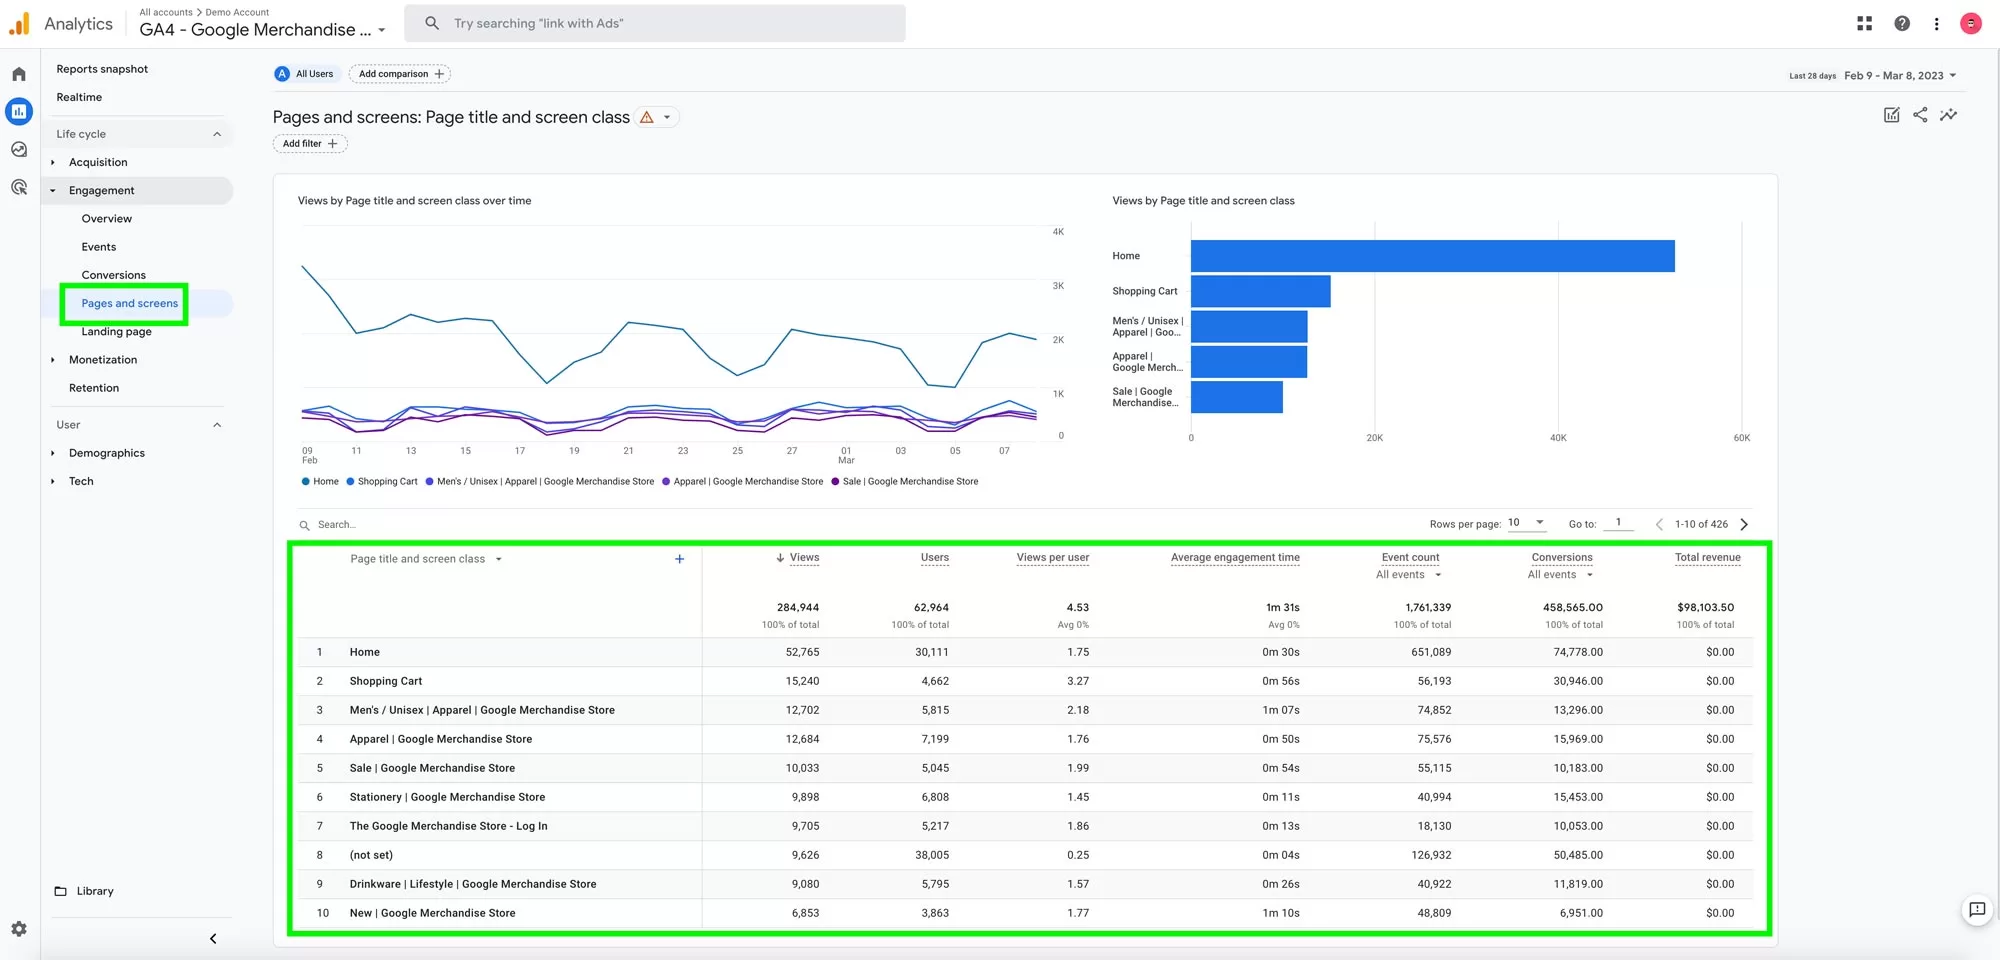Click the Customize report icon

click(1891, 115)
